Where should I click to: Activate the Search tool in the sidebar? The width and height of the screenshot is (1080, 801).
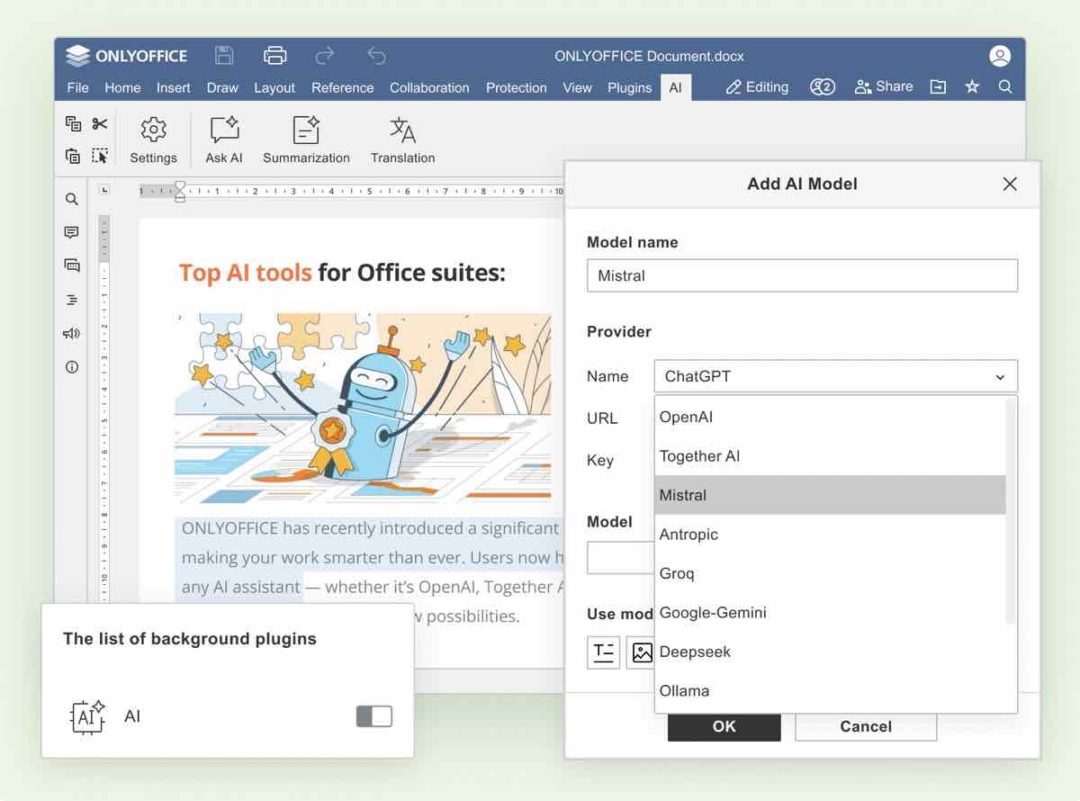71,199
